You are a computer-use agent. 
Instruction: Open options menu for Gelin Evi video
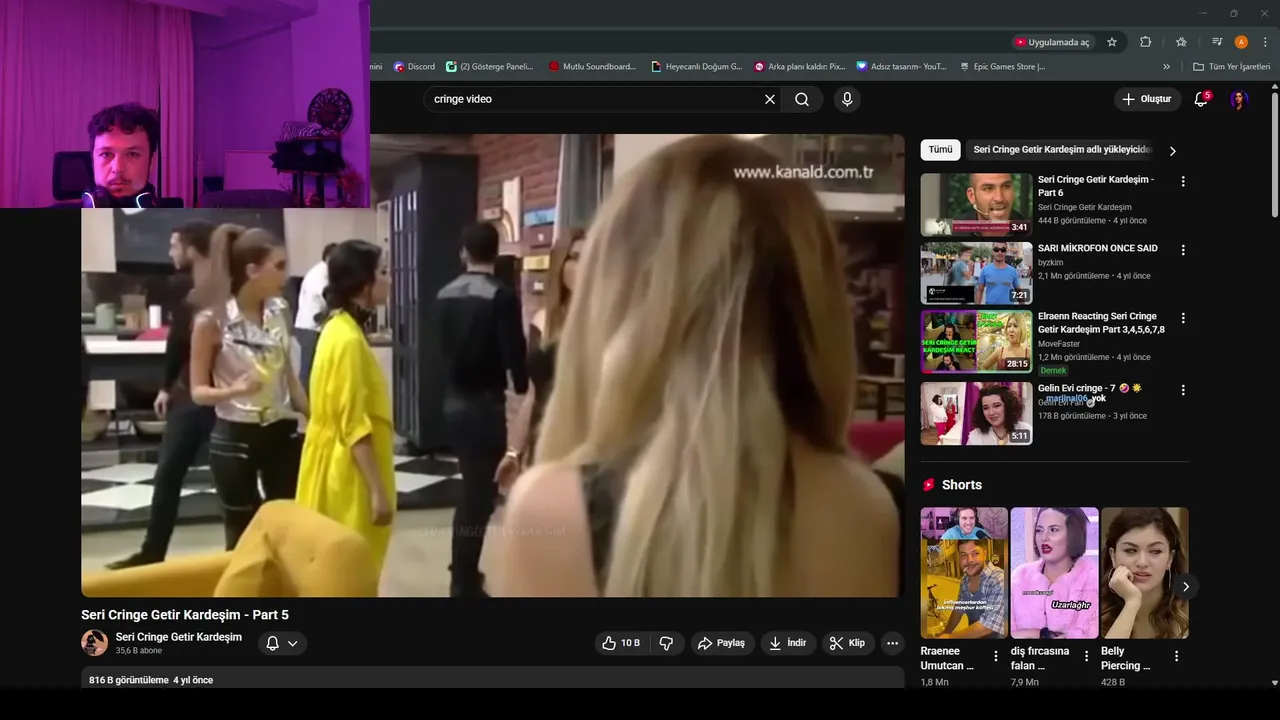[1183, 390]
